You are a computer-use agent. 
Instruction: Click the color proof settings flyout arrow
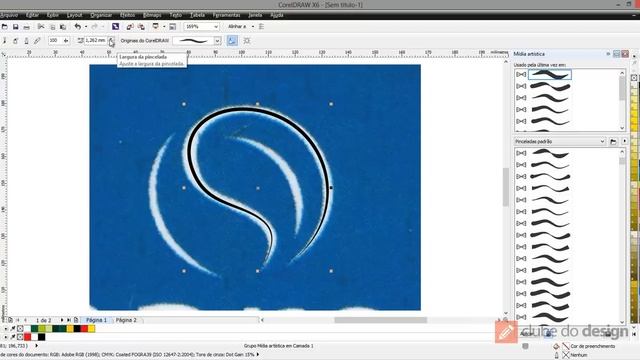coord(258,355)
